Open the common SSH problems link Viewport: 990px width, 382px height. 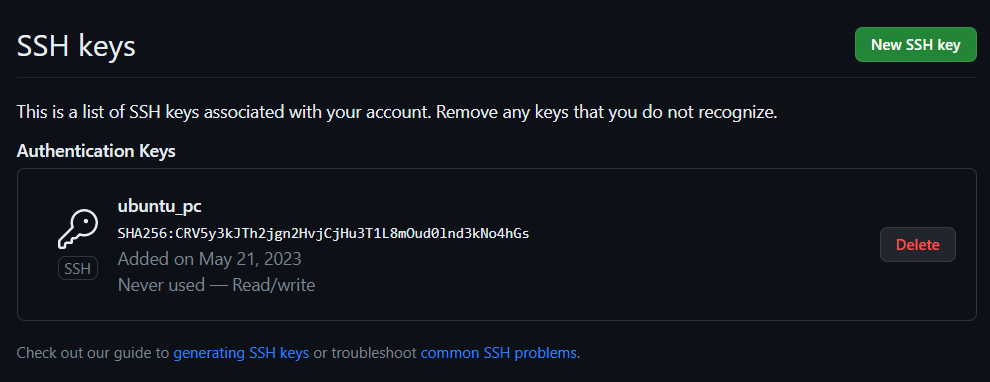[x=499, y=352]
